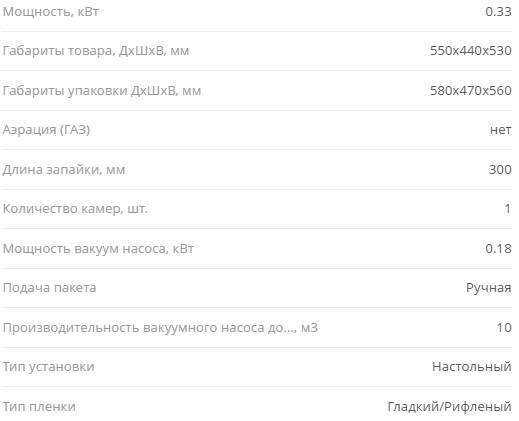
Task: Click 'Габариты товара, ДхШхВ, мм' label
Action: click(x=96, y=51)
